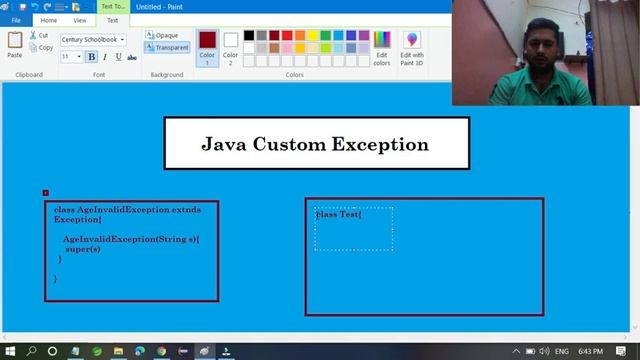640x360 pixels.
Task: Switch to the Text ribbon tab
Action: [113, 20]
